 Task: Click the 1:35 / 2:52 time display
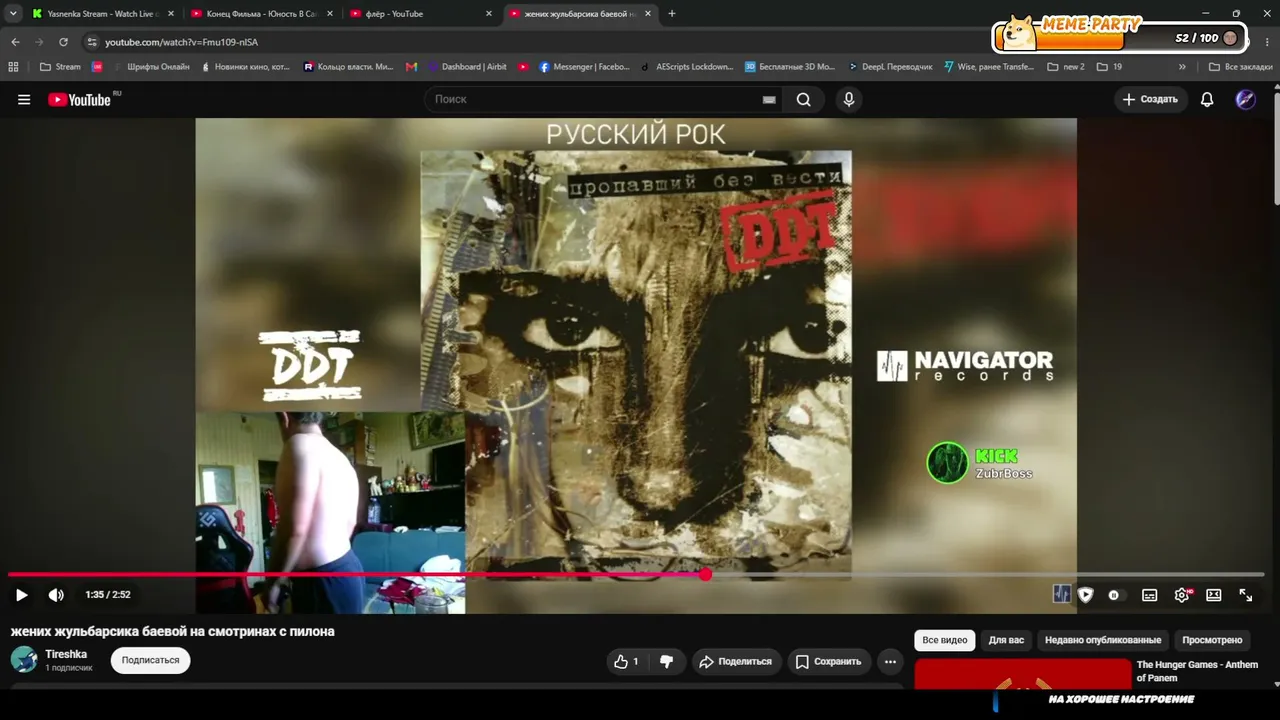(x=108, y=595)
